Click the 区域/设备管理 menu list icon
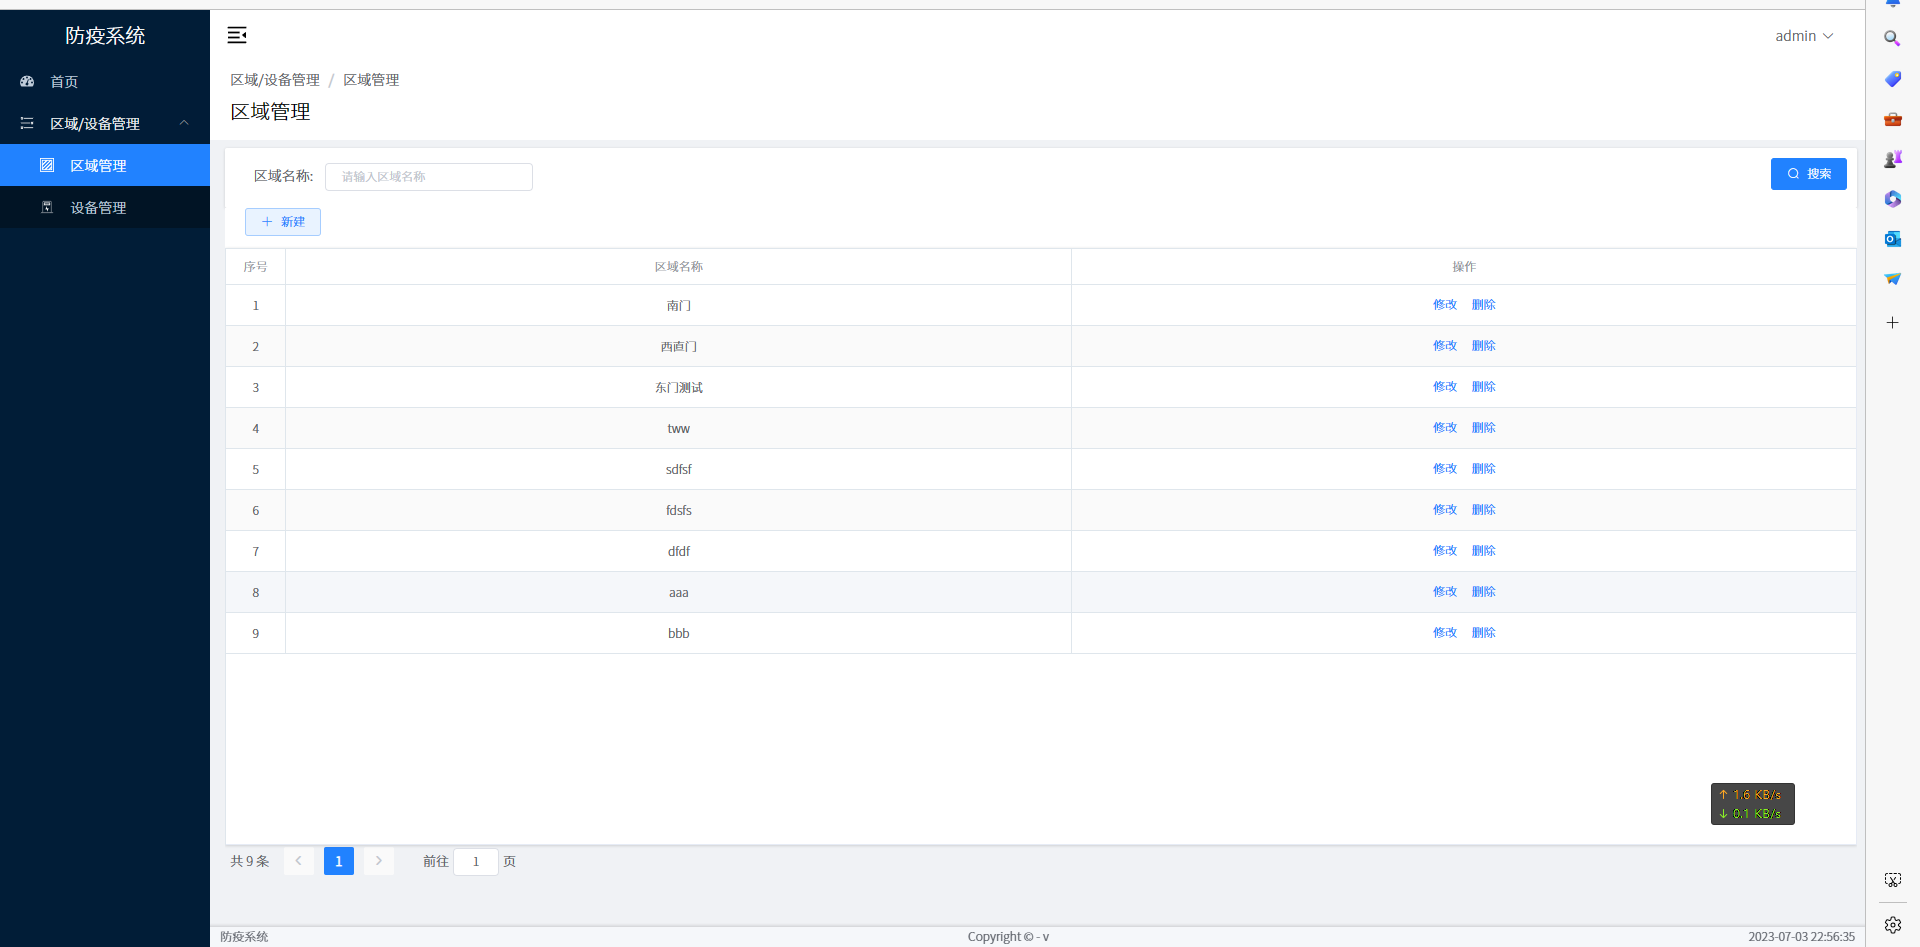The width and height of the screenshot is (1920, 947). pyautogui.click(x=27, y=123)
